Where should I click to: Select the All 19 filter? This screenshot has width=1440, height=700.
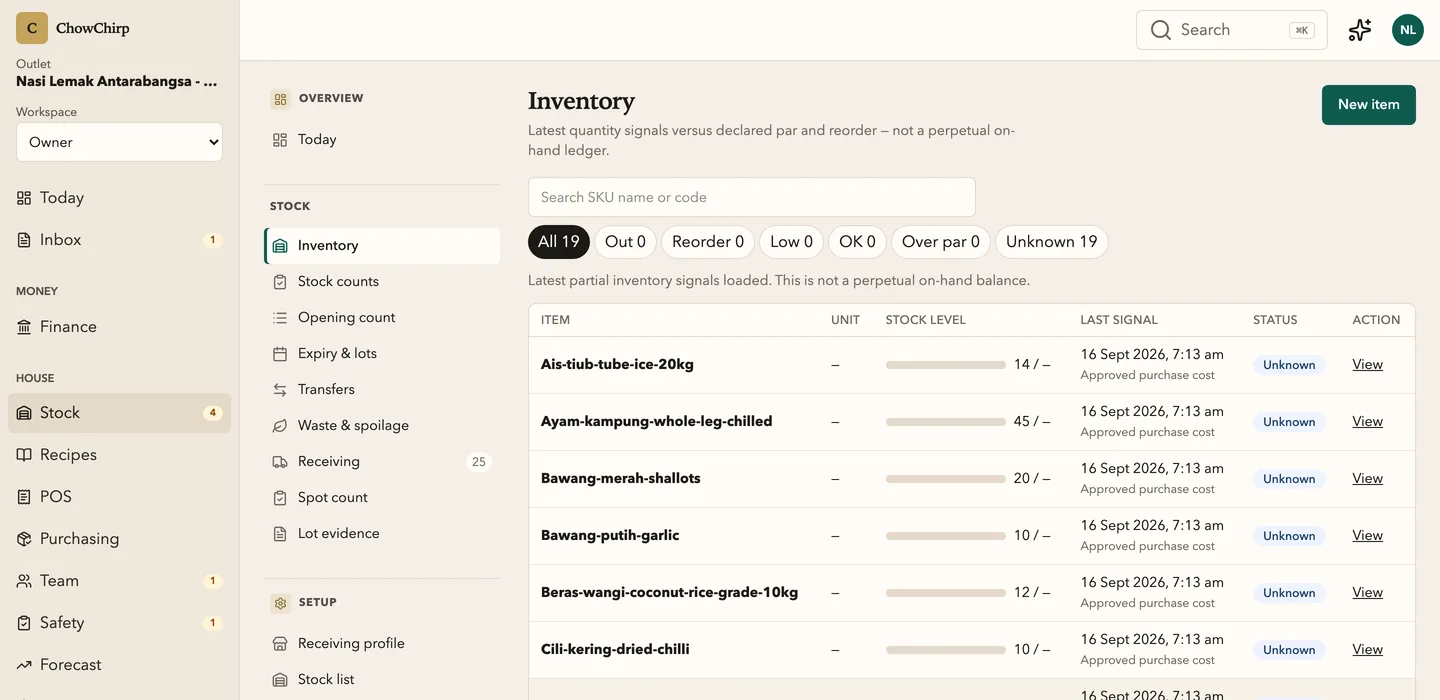click(x=559, y=242)
